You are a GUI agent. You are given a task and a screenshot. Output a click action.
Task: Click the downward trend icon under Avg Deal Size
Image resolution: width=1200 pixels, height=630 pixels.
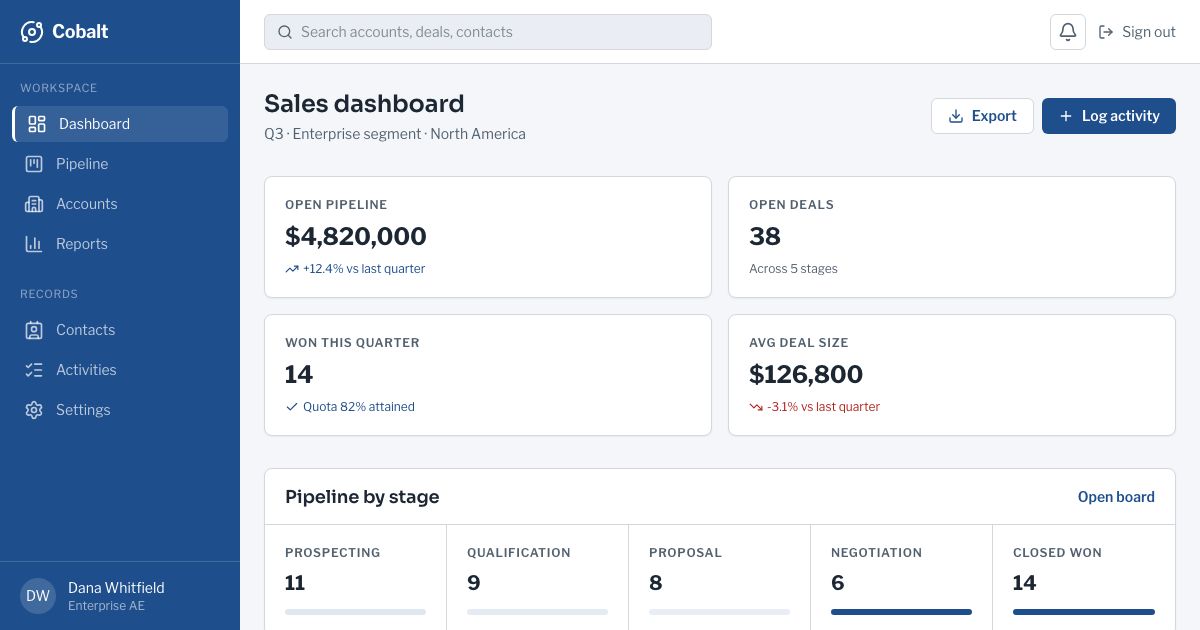756,407
